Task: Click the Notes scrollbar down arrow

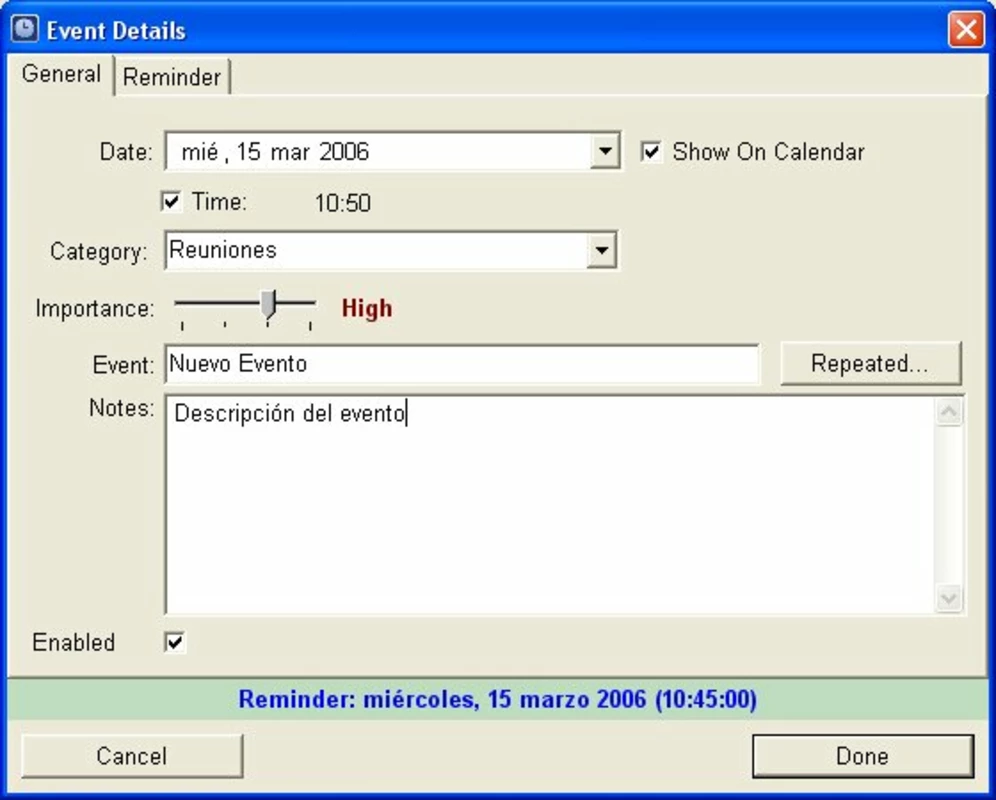Action: [x=949, y=598]
